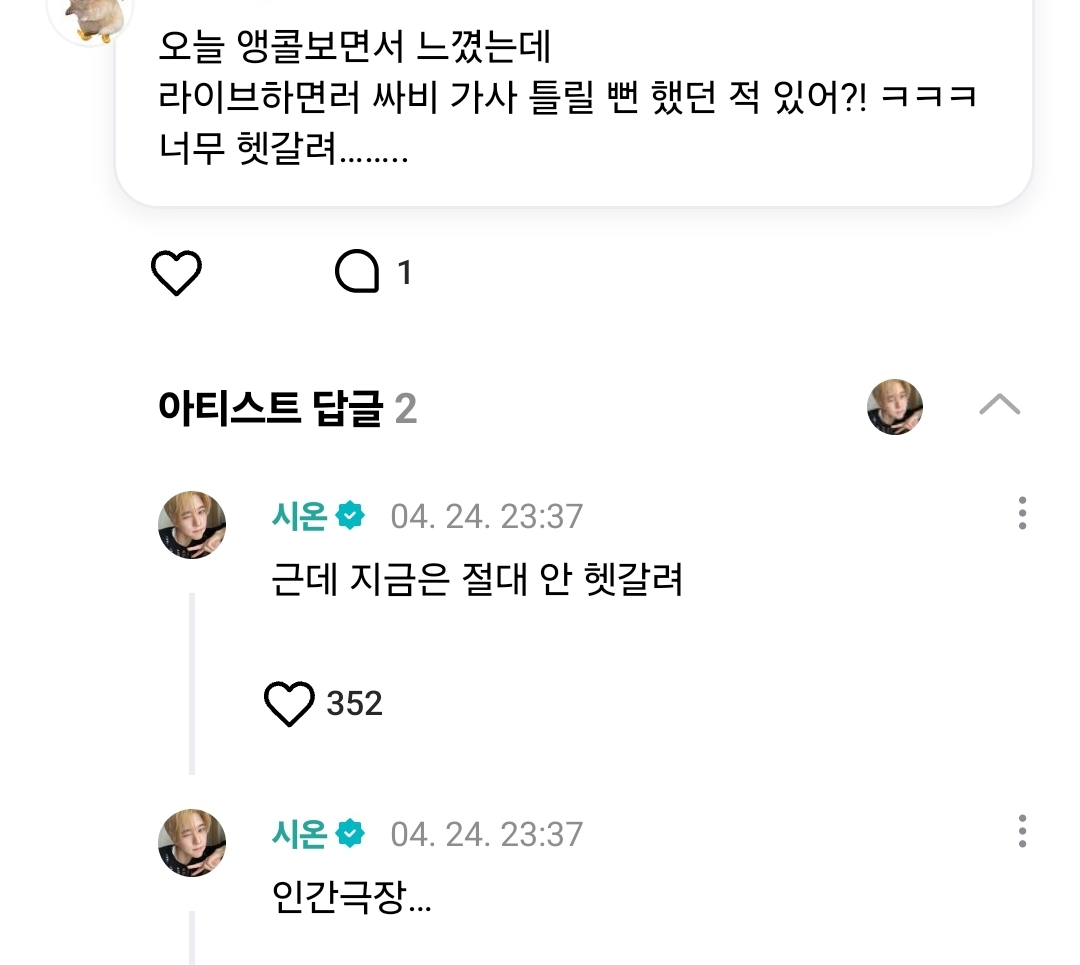This screenshot has height=965, width=1080.
Task: Tap the 352 like count
Action: pyautogui.click(x=354, y=704)
